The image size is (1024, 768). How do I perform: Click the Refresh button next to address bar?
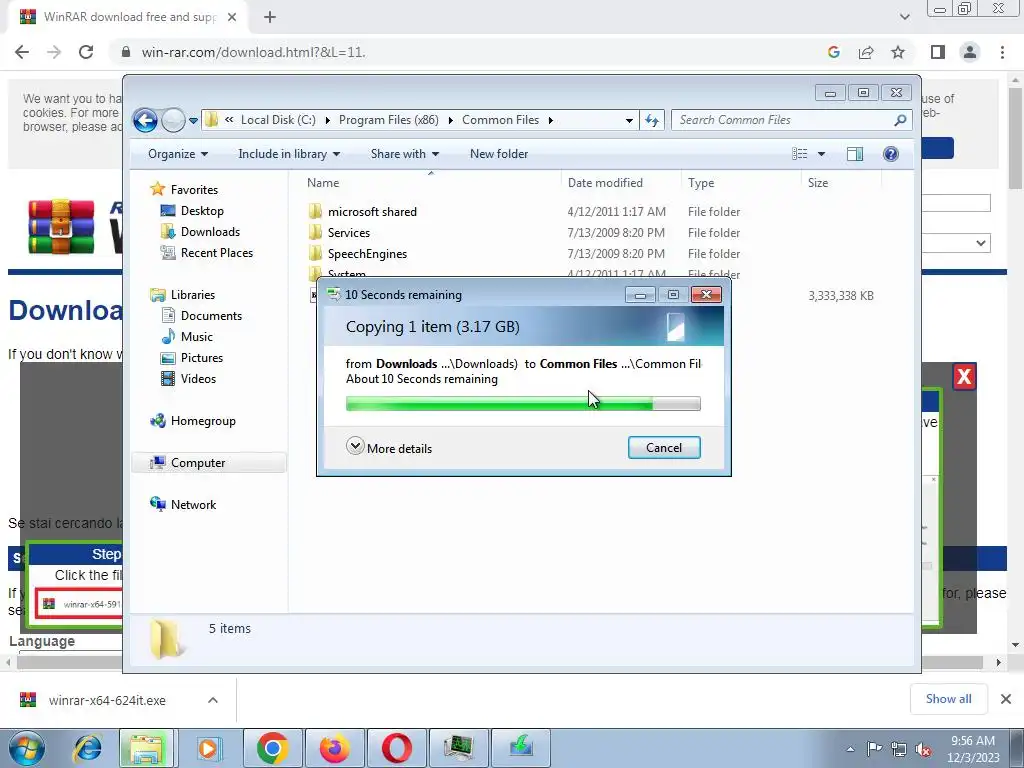[x=652, y=120]
